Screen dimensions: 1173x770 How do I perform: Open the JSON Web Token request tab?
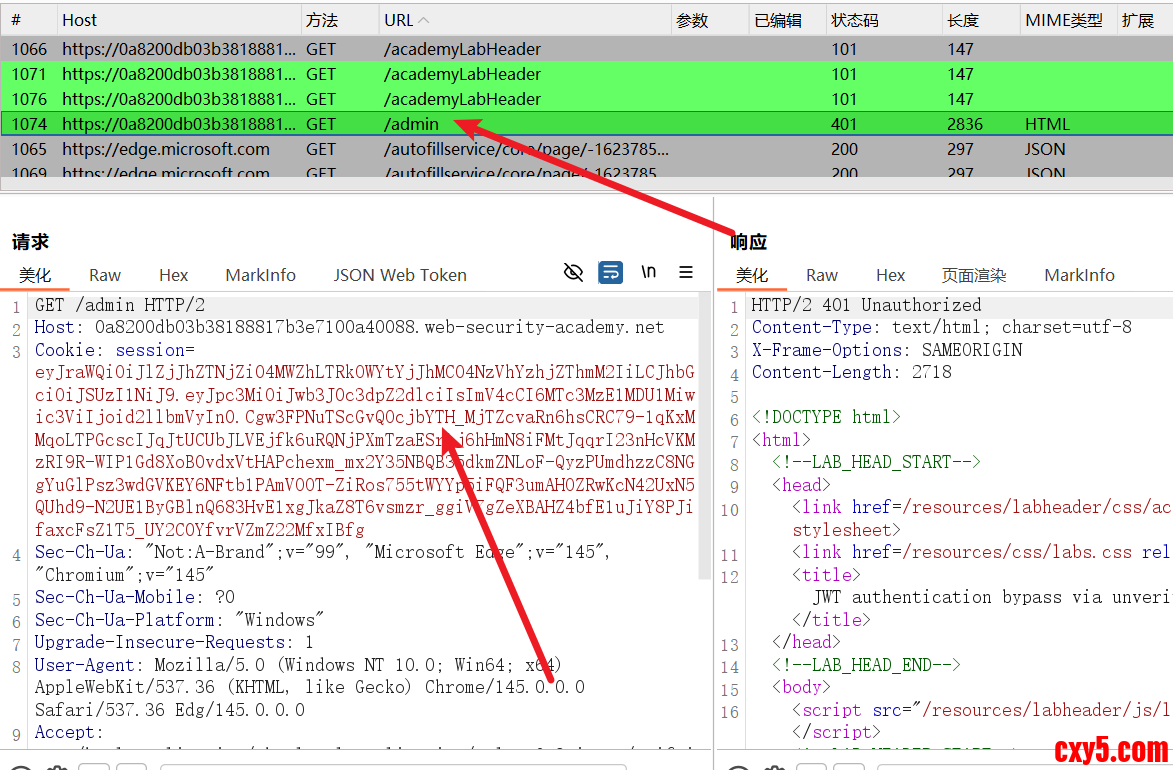coord(400,275)
